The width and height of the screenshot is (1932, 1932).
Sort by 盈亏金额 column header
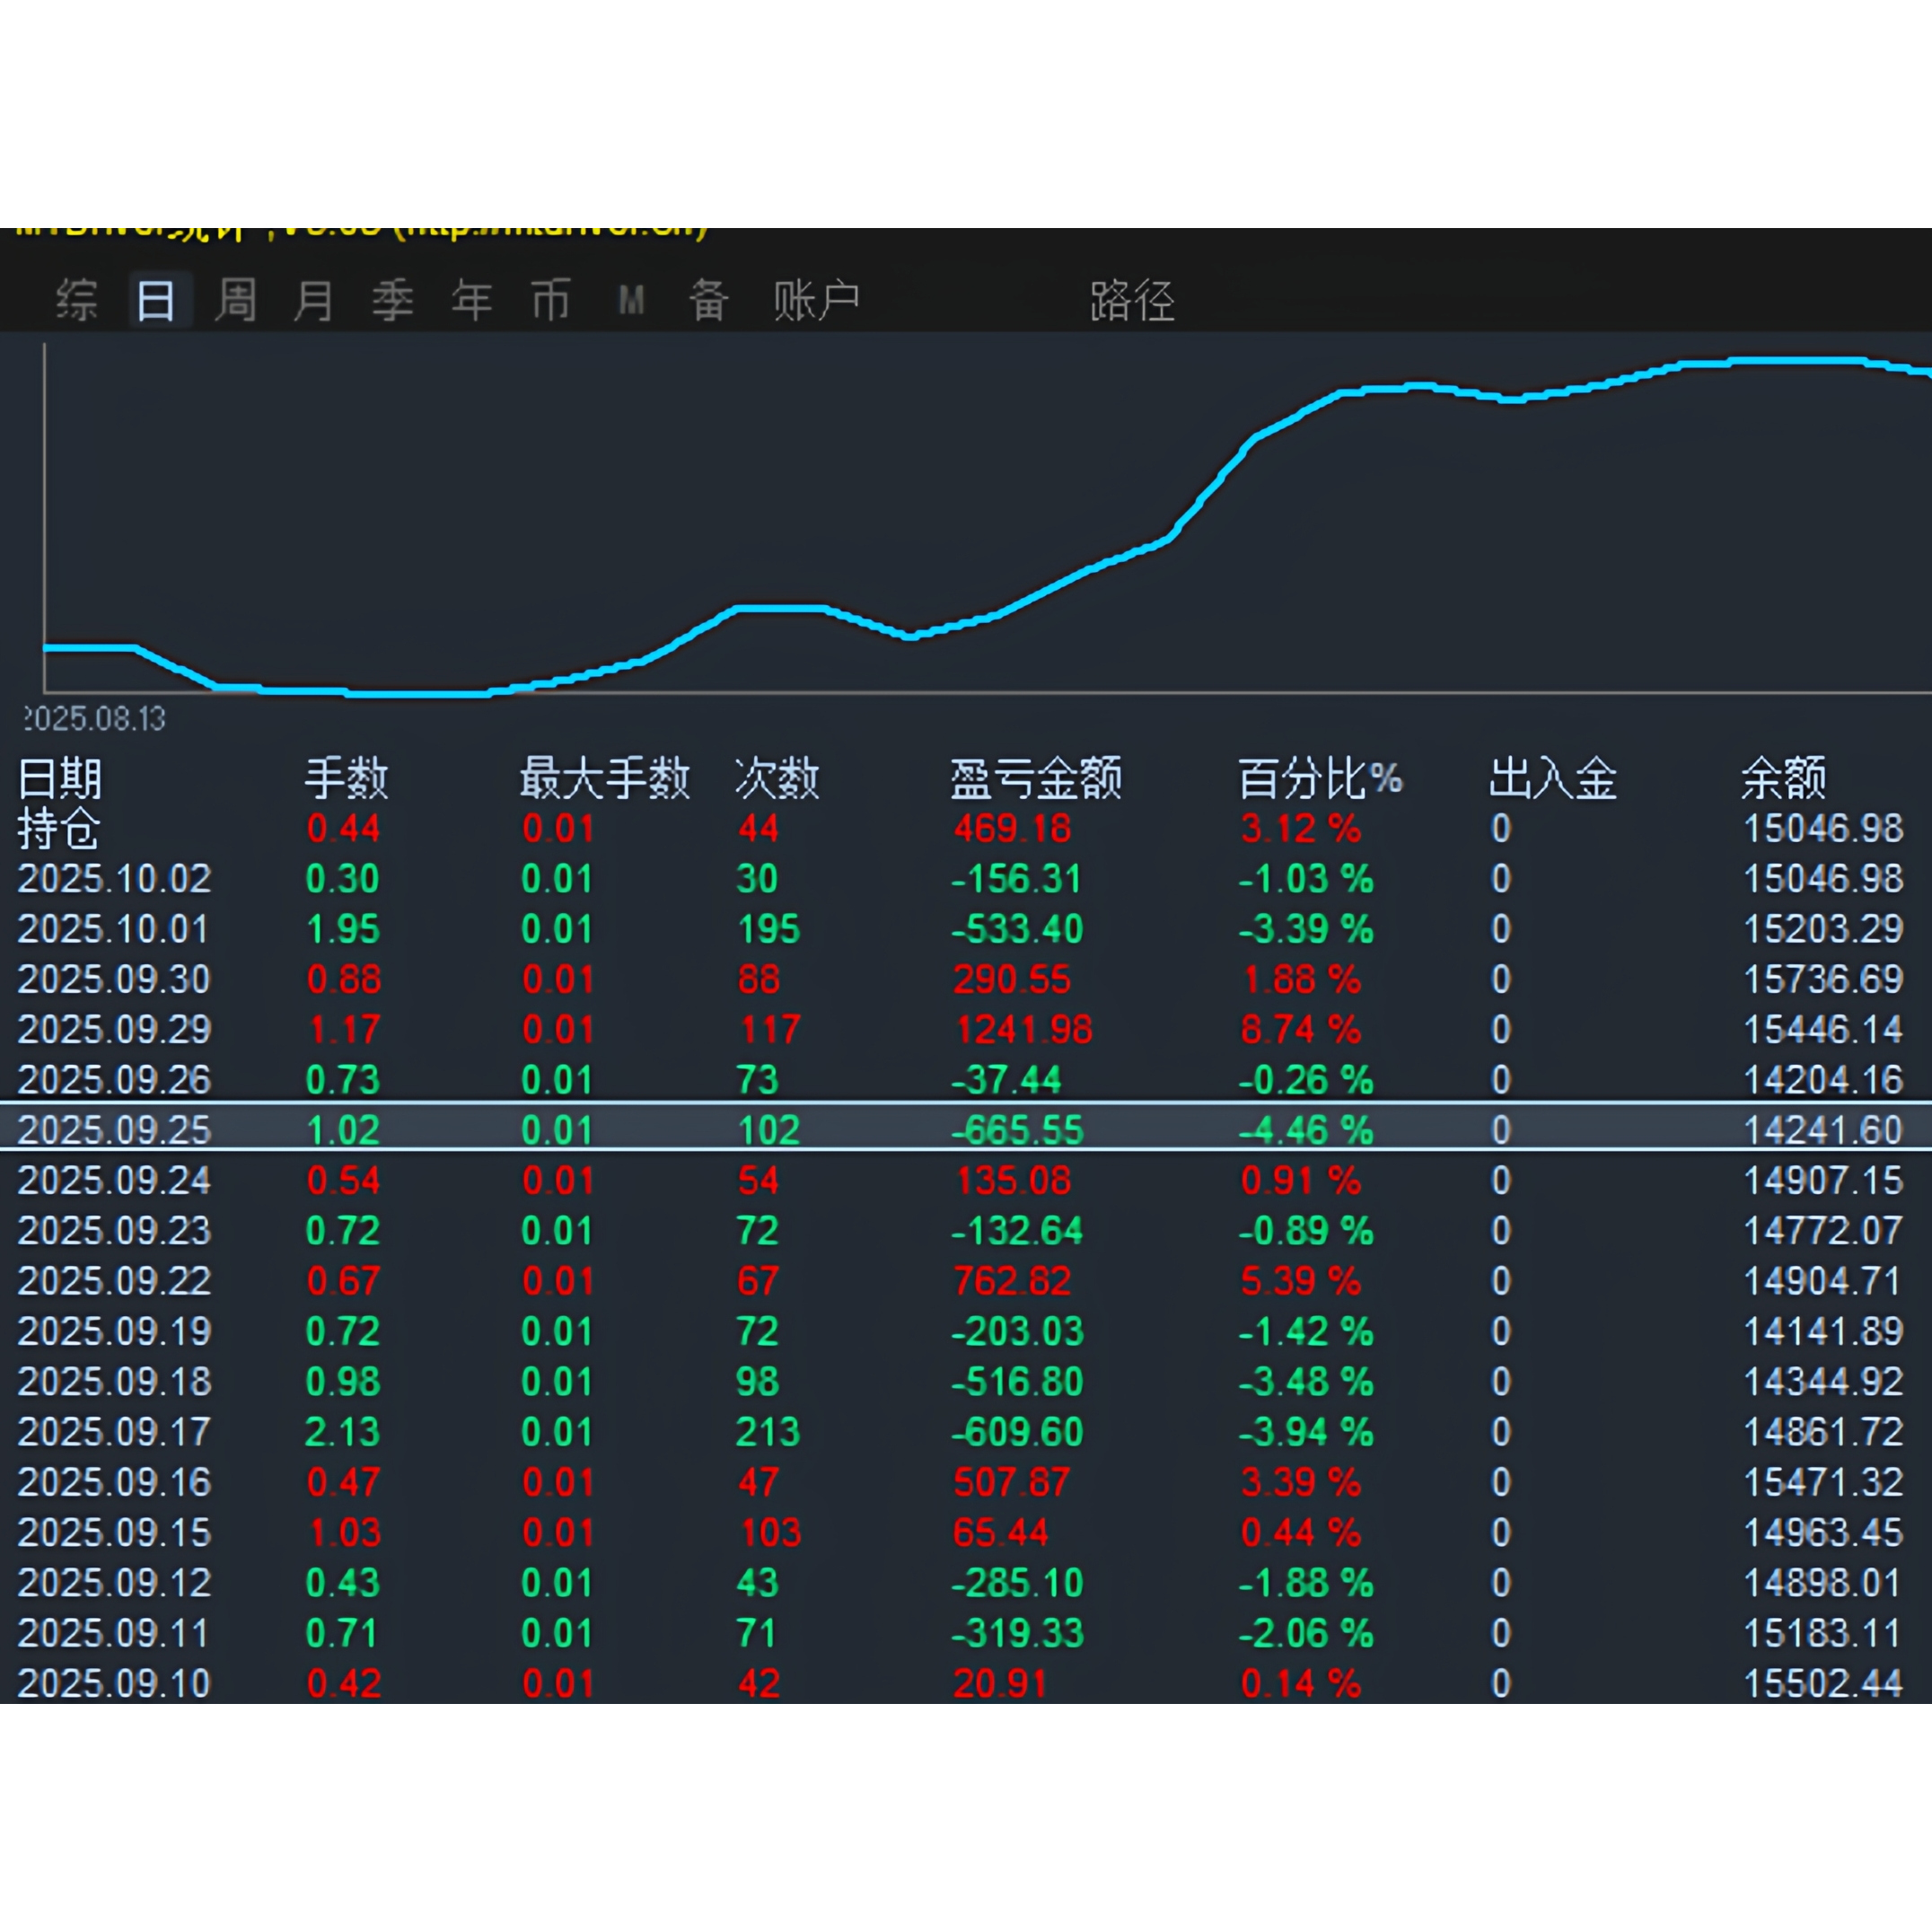pos(1035,778)
